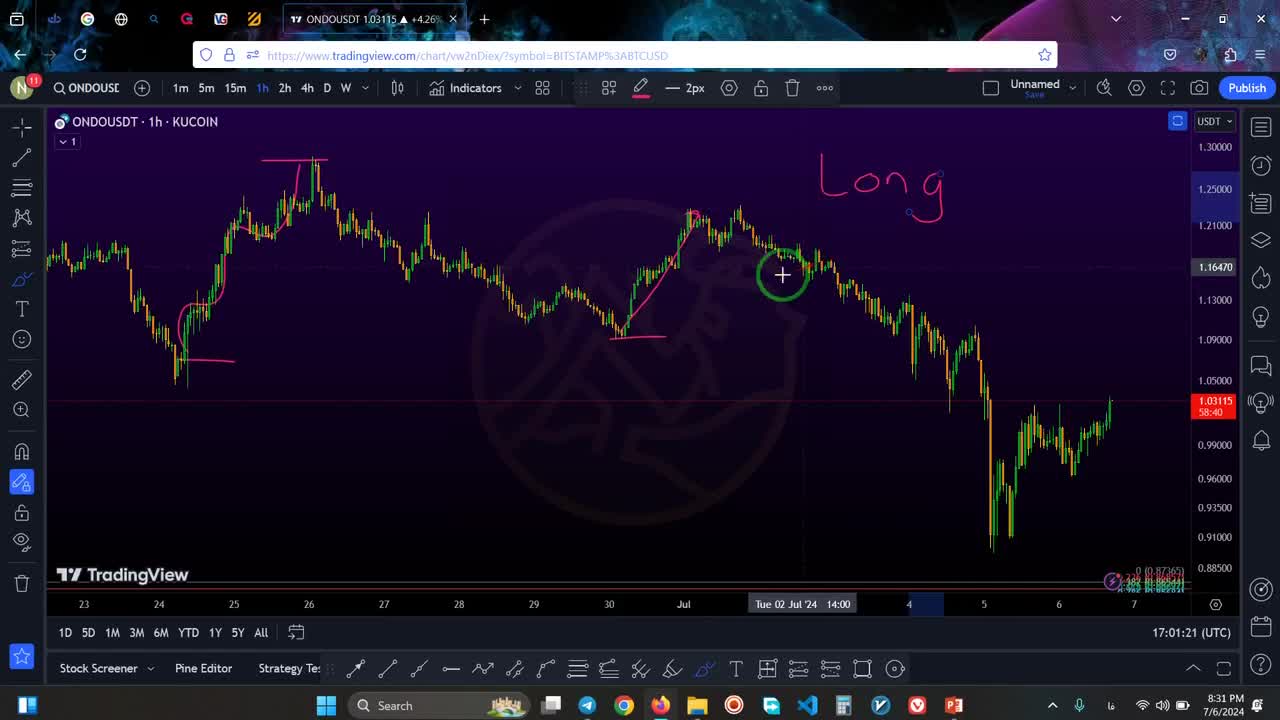Remove drawings with left sidebar trash icon

pyautogui.click(x=21, y=583)
